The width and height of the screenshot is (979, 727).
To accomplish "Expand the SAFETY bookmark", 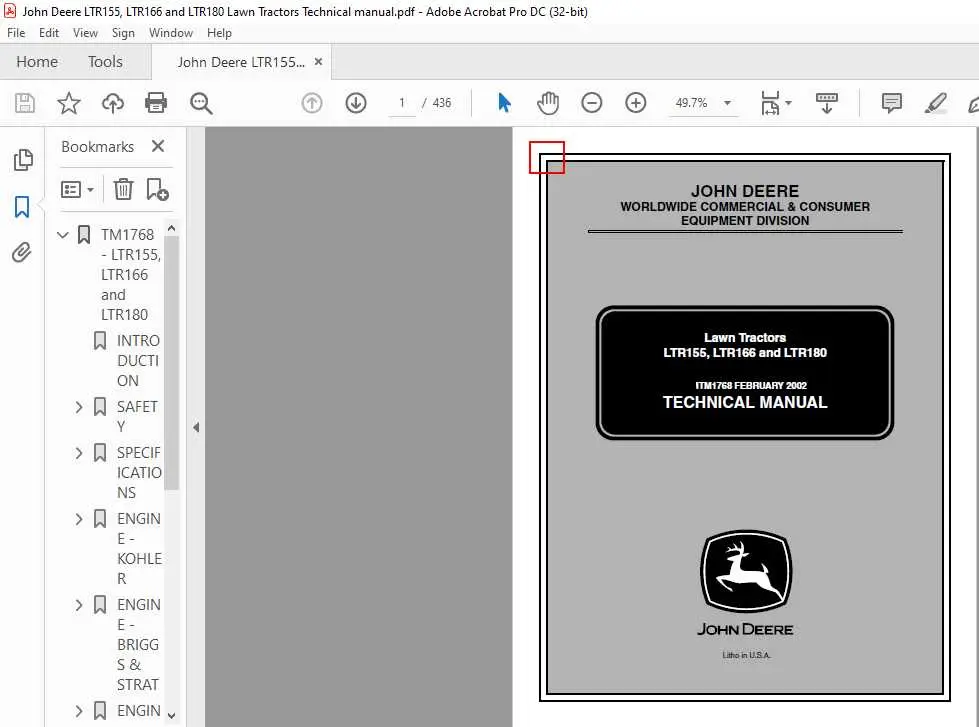I will (x=79, y=407).
